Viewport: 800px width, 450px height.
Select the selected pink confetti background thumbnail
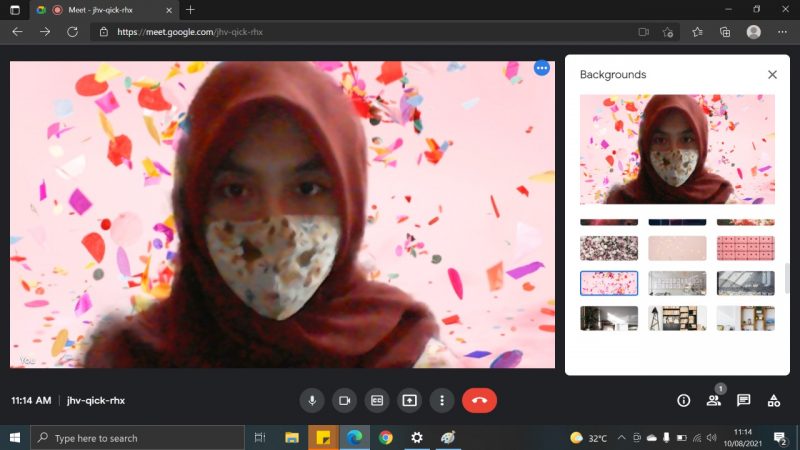[609, 283]
